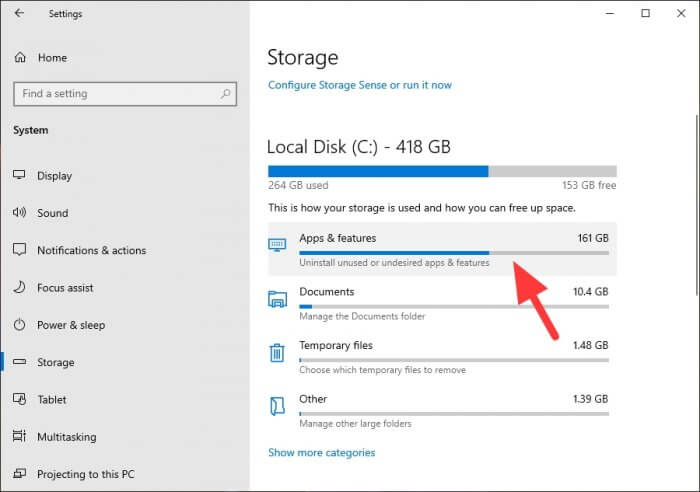Click the Local Disk usage bar

(x=442, y=171)
